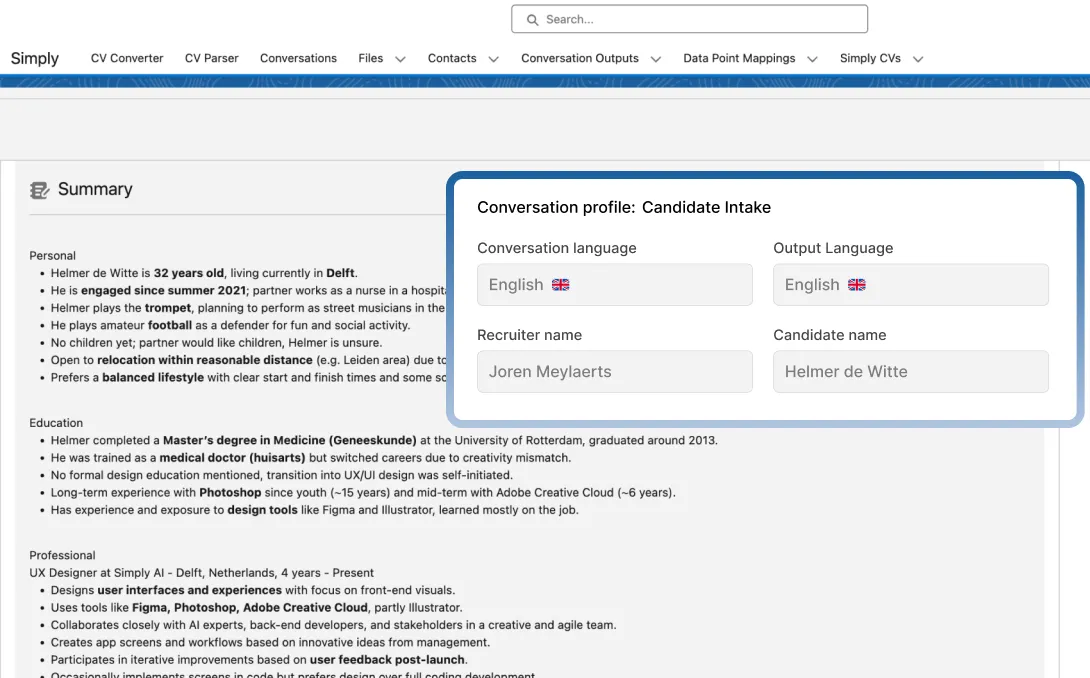Click the Summary notes icon
Screen dimensions: 1090x678
click(40, 190)
